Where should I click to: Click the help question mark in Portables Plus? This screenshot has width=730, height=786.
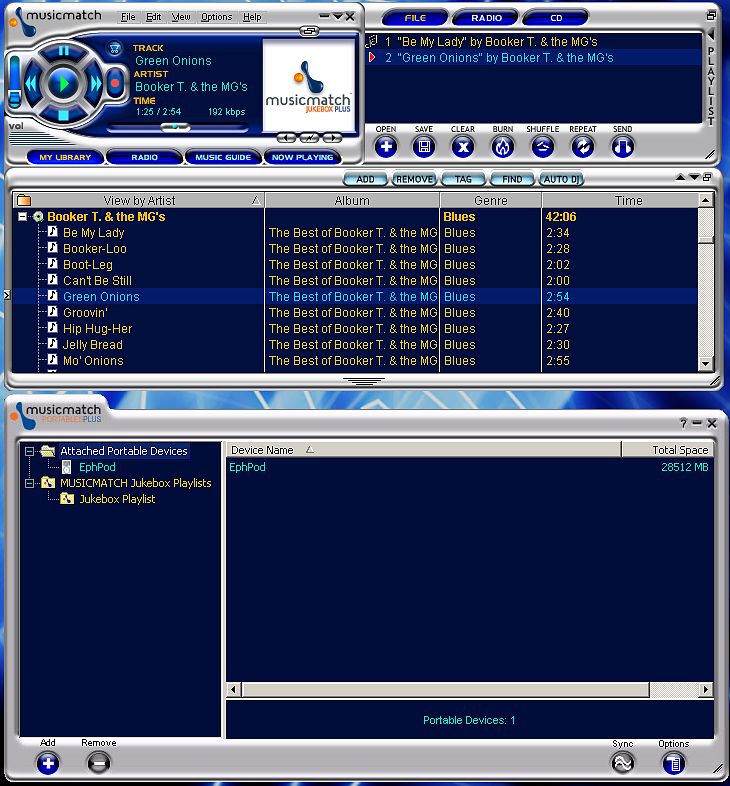(x=682, y=424)
